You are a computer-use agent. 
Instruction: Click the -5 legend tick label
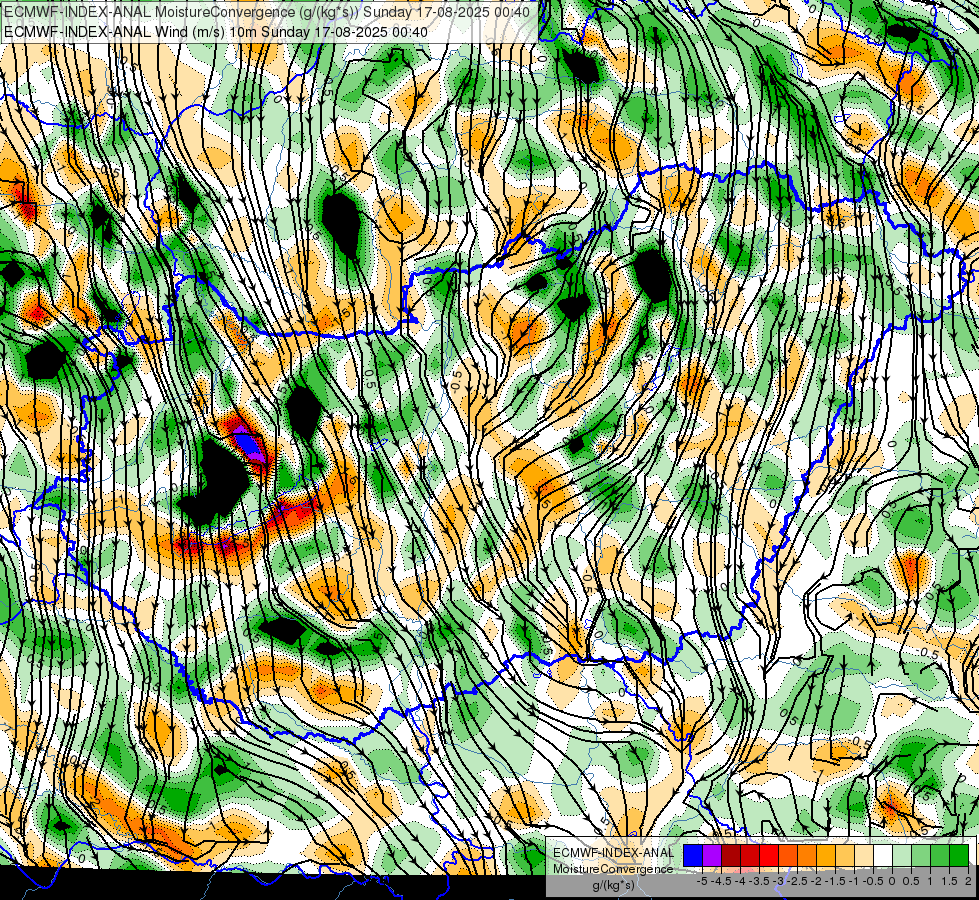click(x=702, y=881)
